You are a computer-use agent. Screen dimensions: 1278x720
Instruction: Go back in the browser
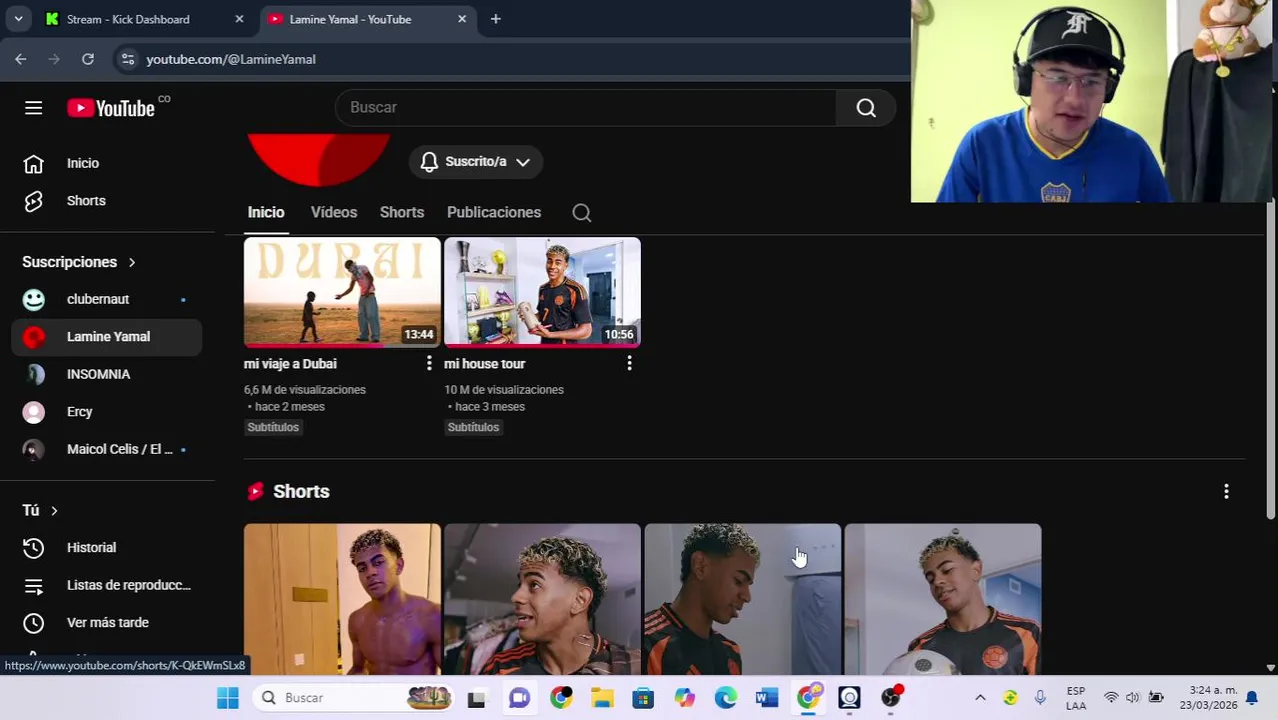click(x=21, y=59)
